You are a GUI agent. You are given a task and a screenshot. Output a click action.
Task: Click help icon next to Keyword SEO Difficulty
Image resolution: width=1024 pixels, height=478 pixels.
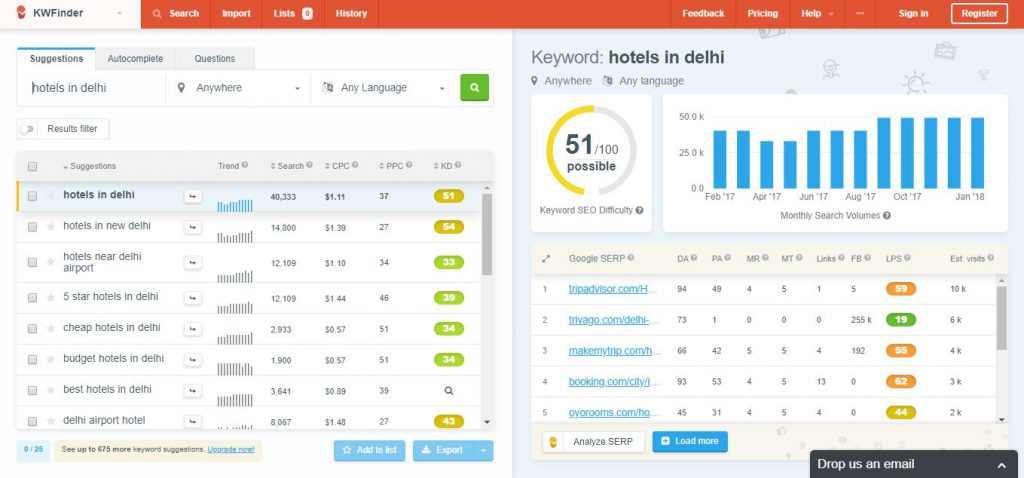coord(640,211)
